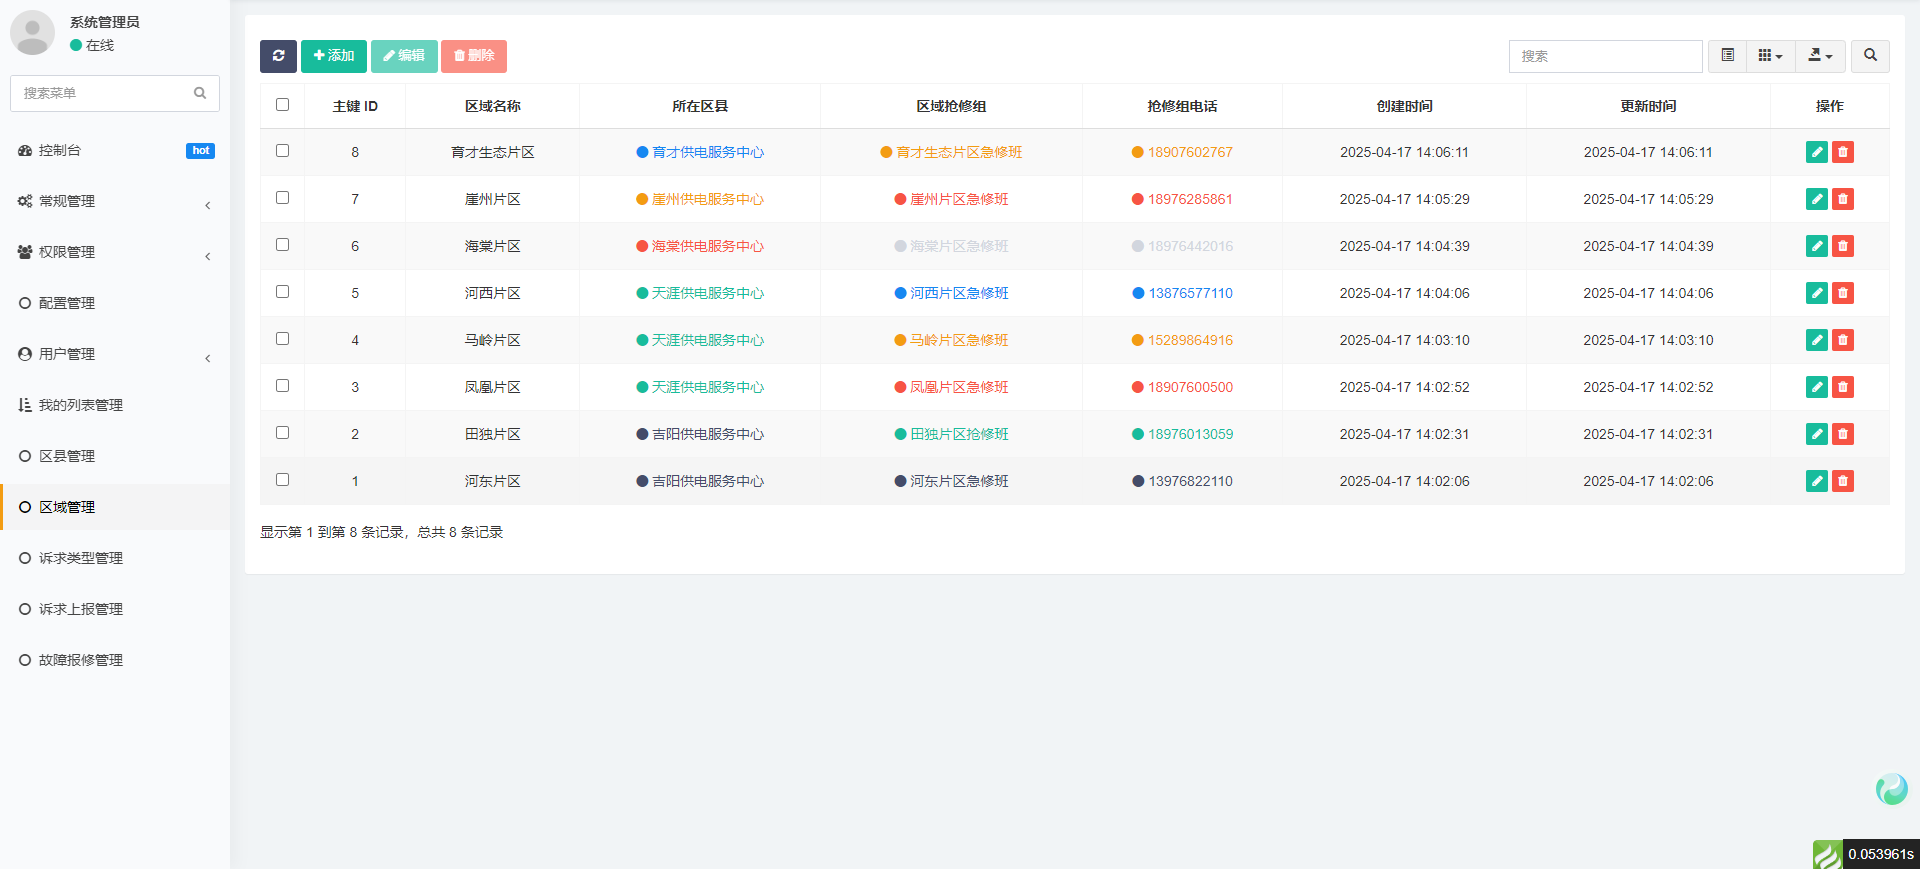Viewport: 1920px width, 869px height.
Task: Click the refresh table icon button
Action: click(x=278, y=56)
